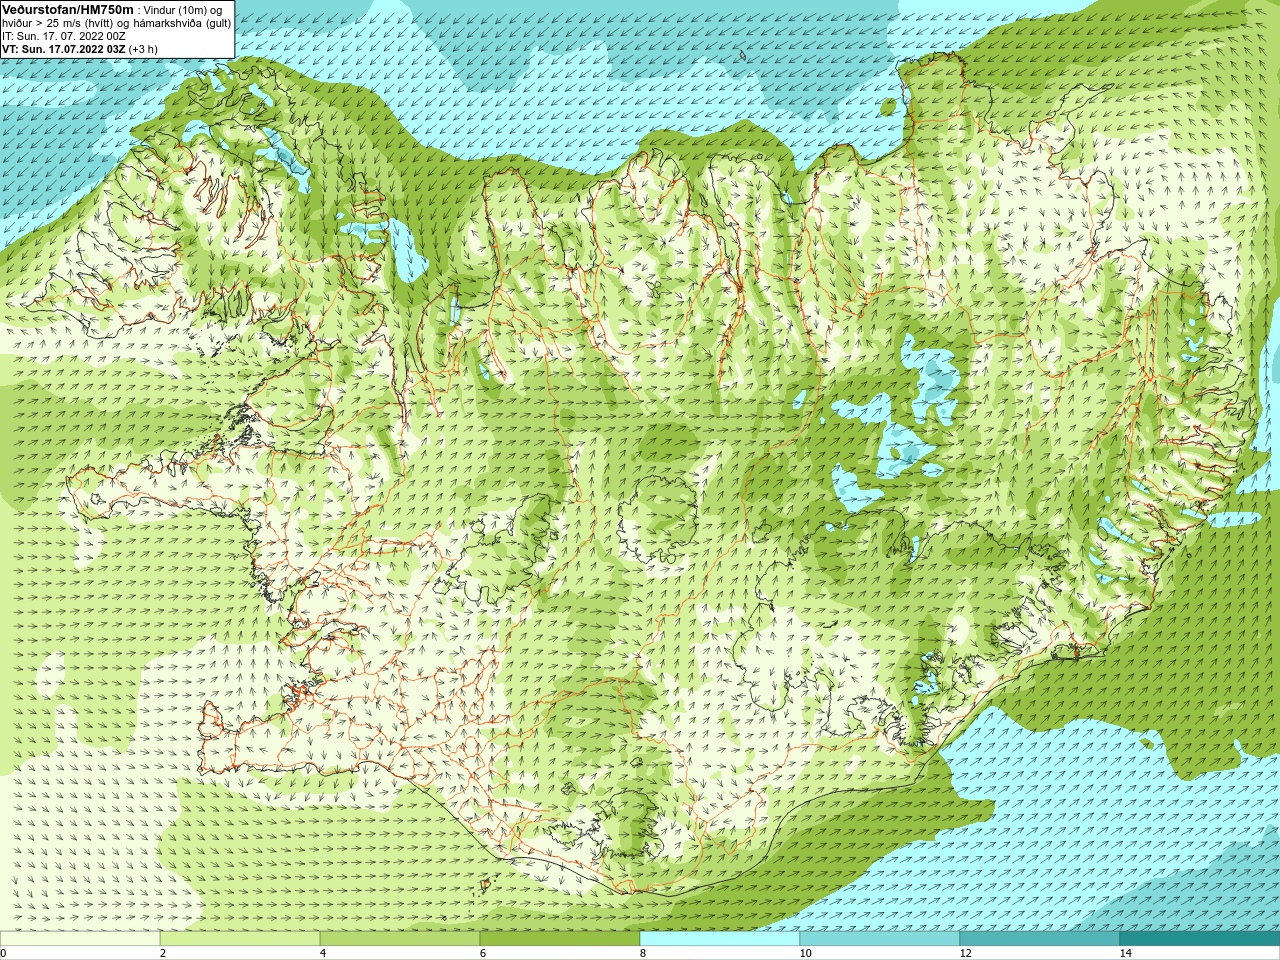Click the 'hviður > 25 m/s' legend line
The image size is (1280, 960).
point(116,22)
